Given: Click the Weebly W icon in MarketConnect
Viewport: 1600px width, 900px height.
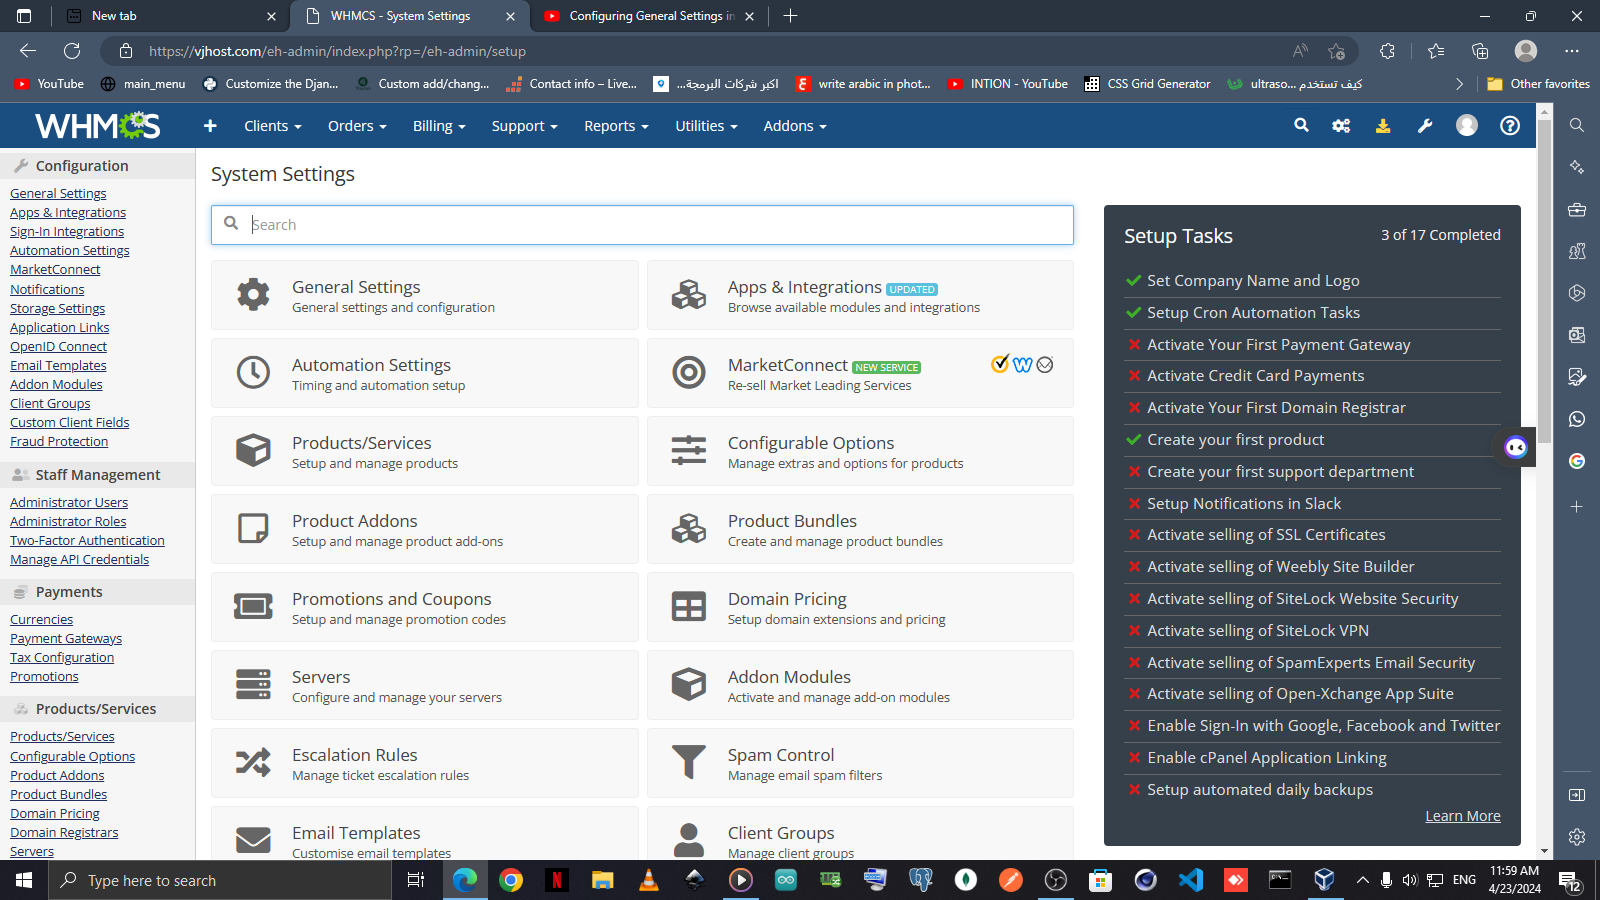Looking at the screenshot, I should click(x=1022, y=365).
